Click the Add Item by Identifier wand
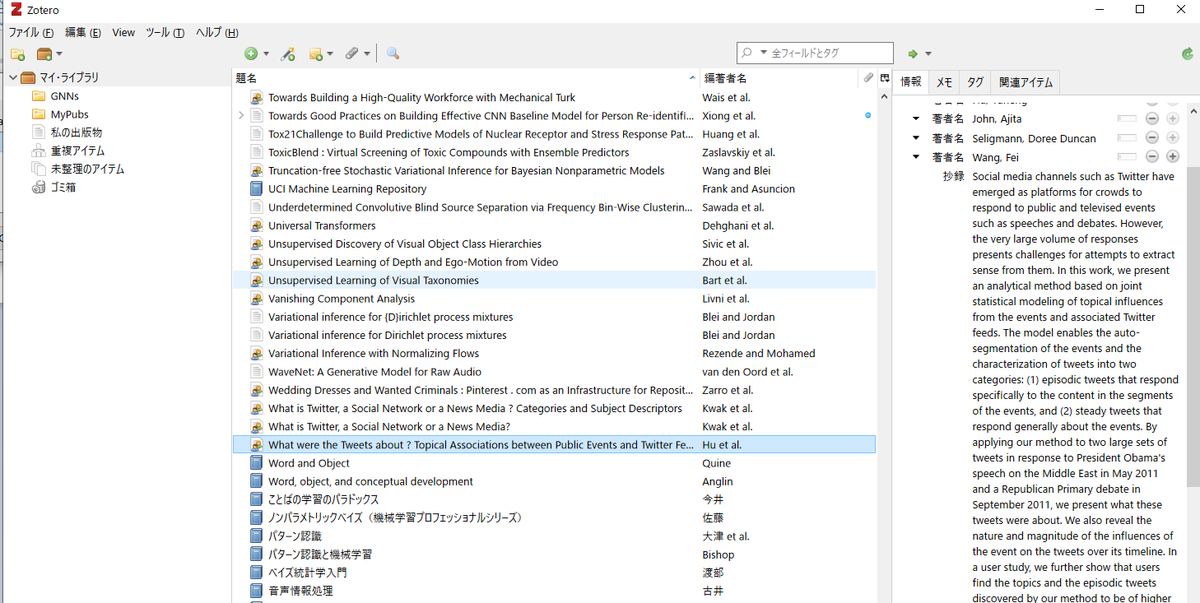The height and width of the screenshot is (603, 1200). coord(288,54)
